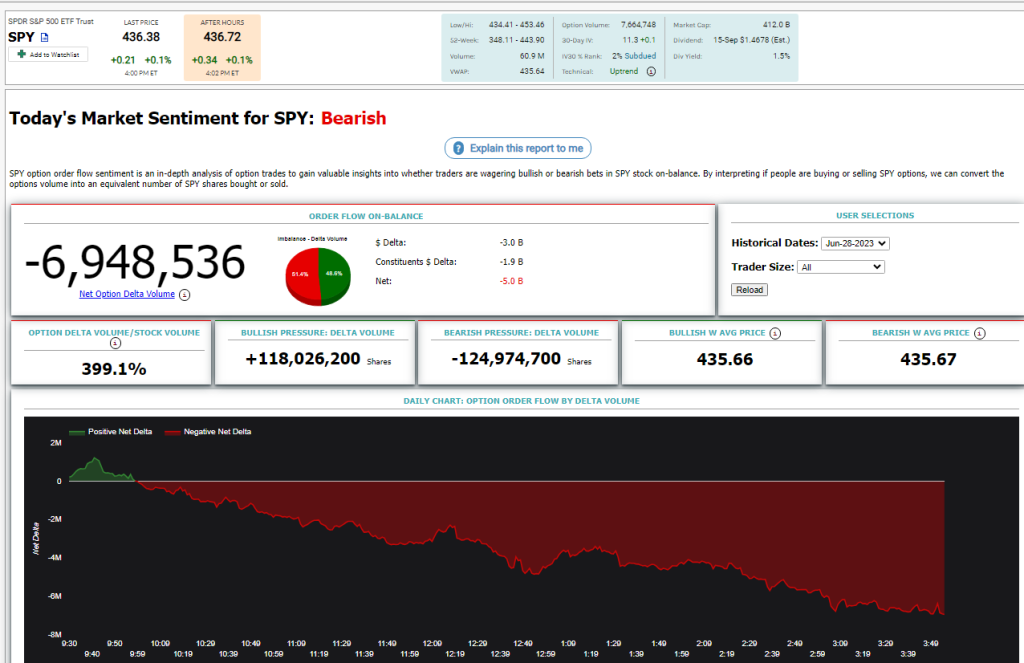
Task: Click the Reload button
Action: [749, 290]
